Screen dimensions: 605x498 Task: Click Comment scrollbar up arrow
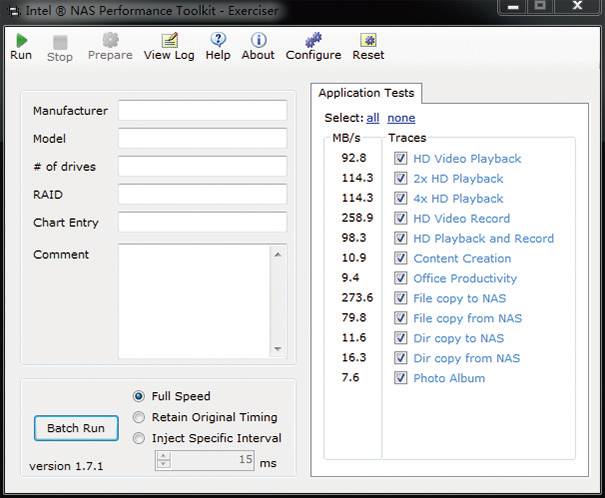tap(278, 255)
